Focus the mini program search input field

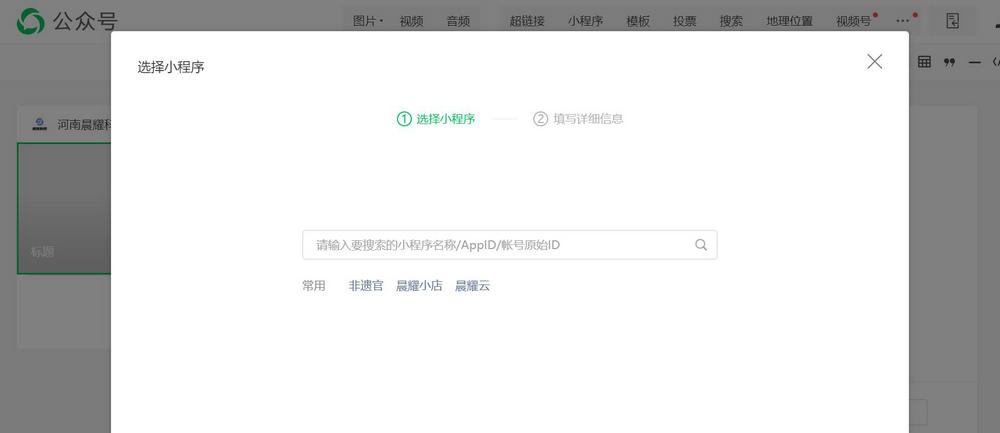coord(510,245)
